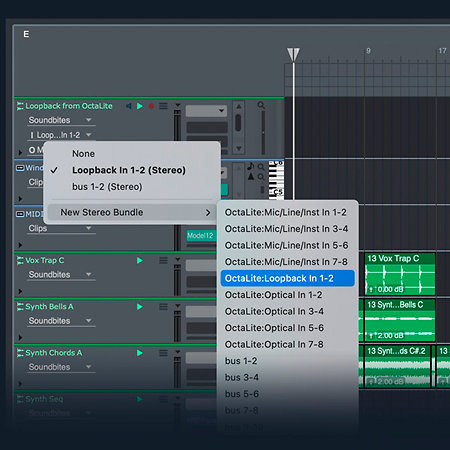Open Soundbites dropdown on Vox Trap C track
This screenshot has height=450, width=450.
(x=60, y=275)
